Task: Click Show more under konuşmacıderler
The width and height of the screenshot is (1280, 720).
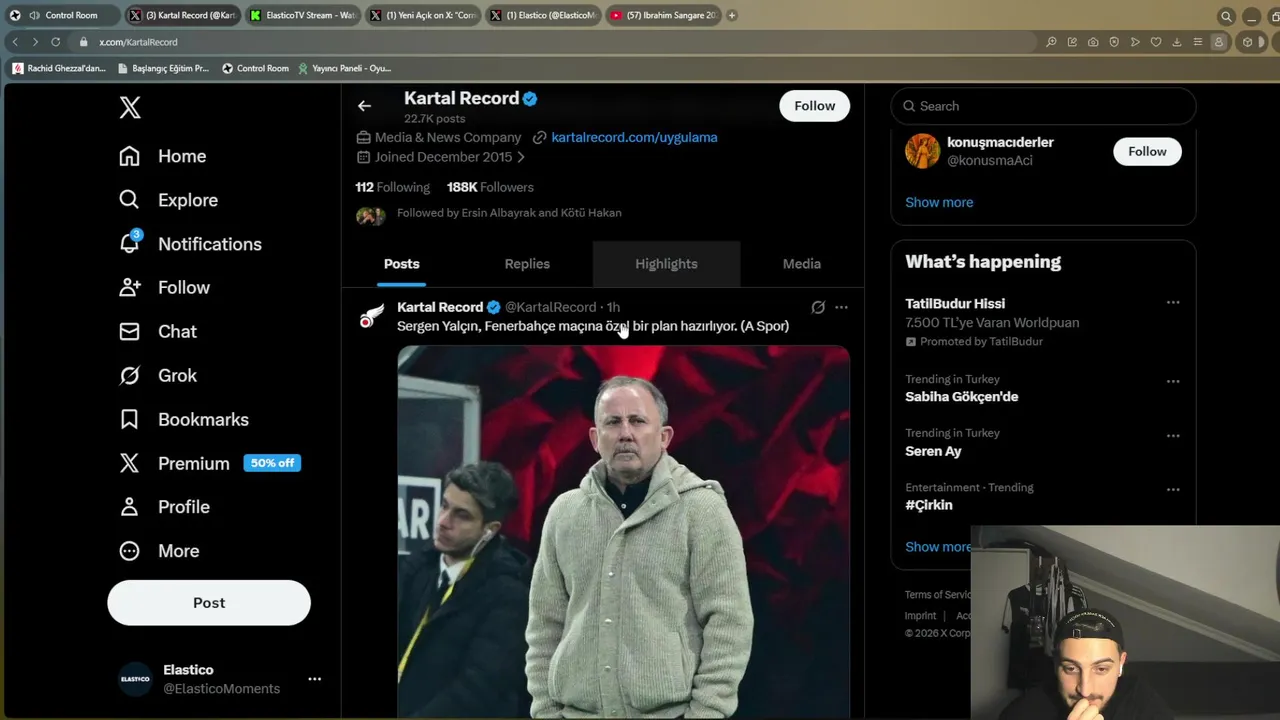Action: click(x=939, y=202)
